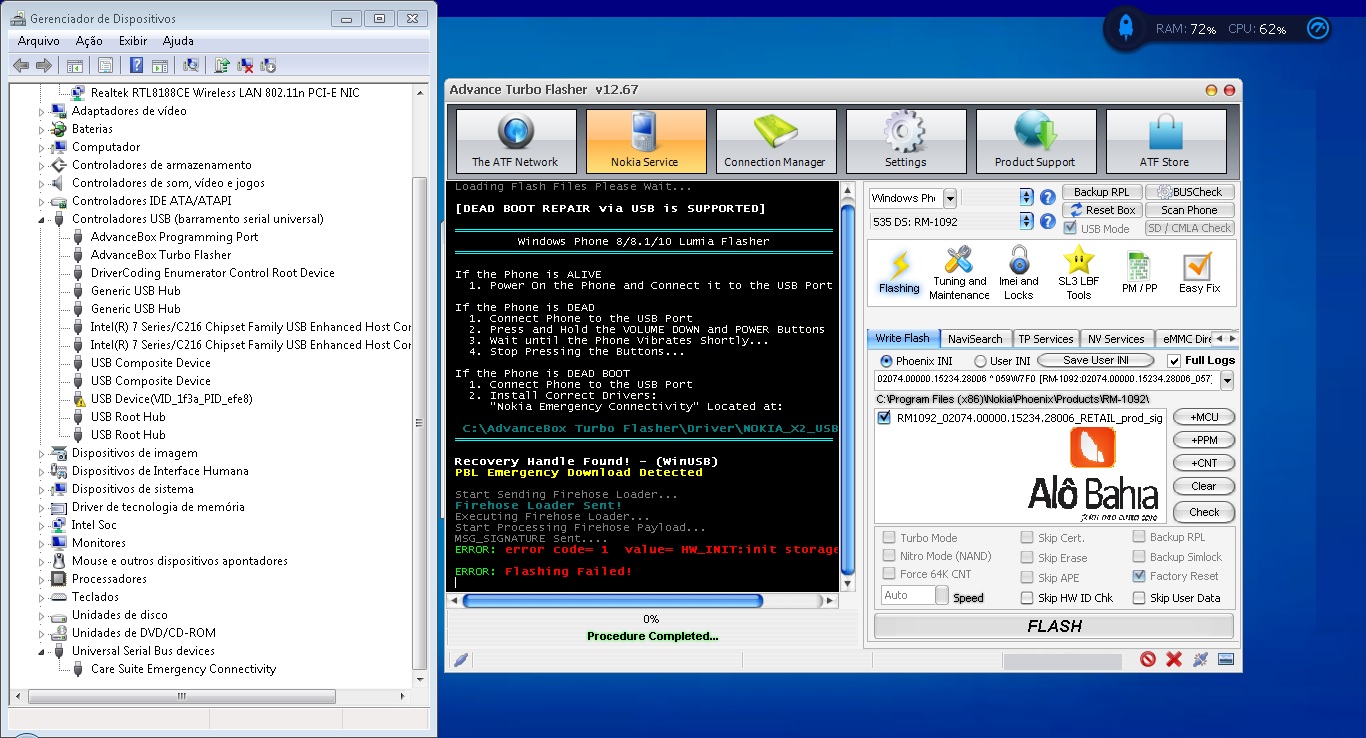
Task: Click the Reset Box button
Action: click(1101, 210)
